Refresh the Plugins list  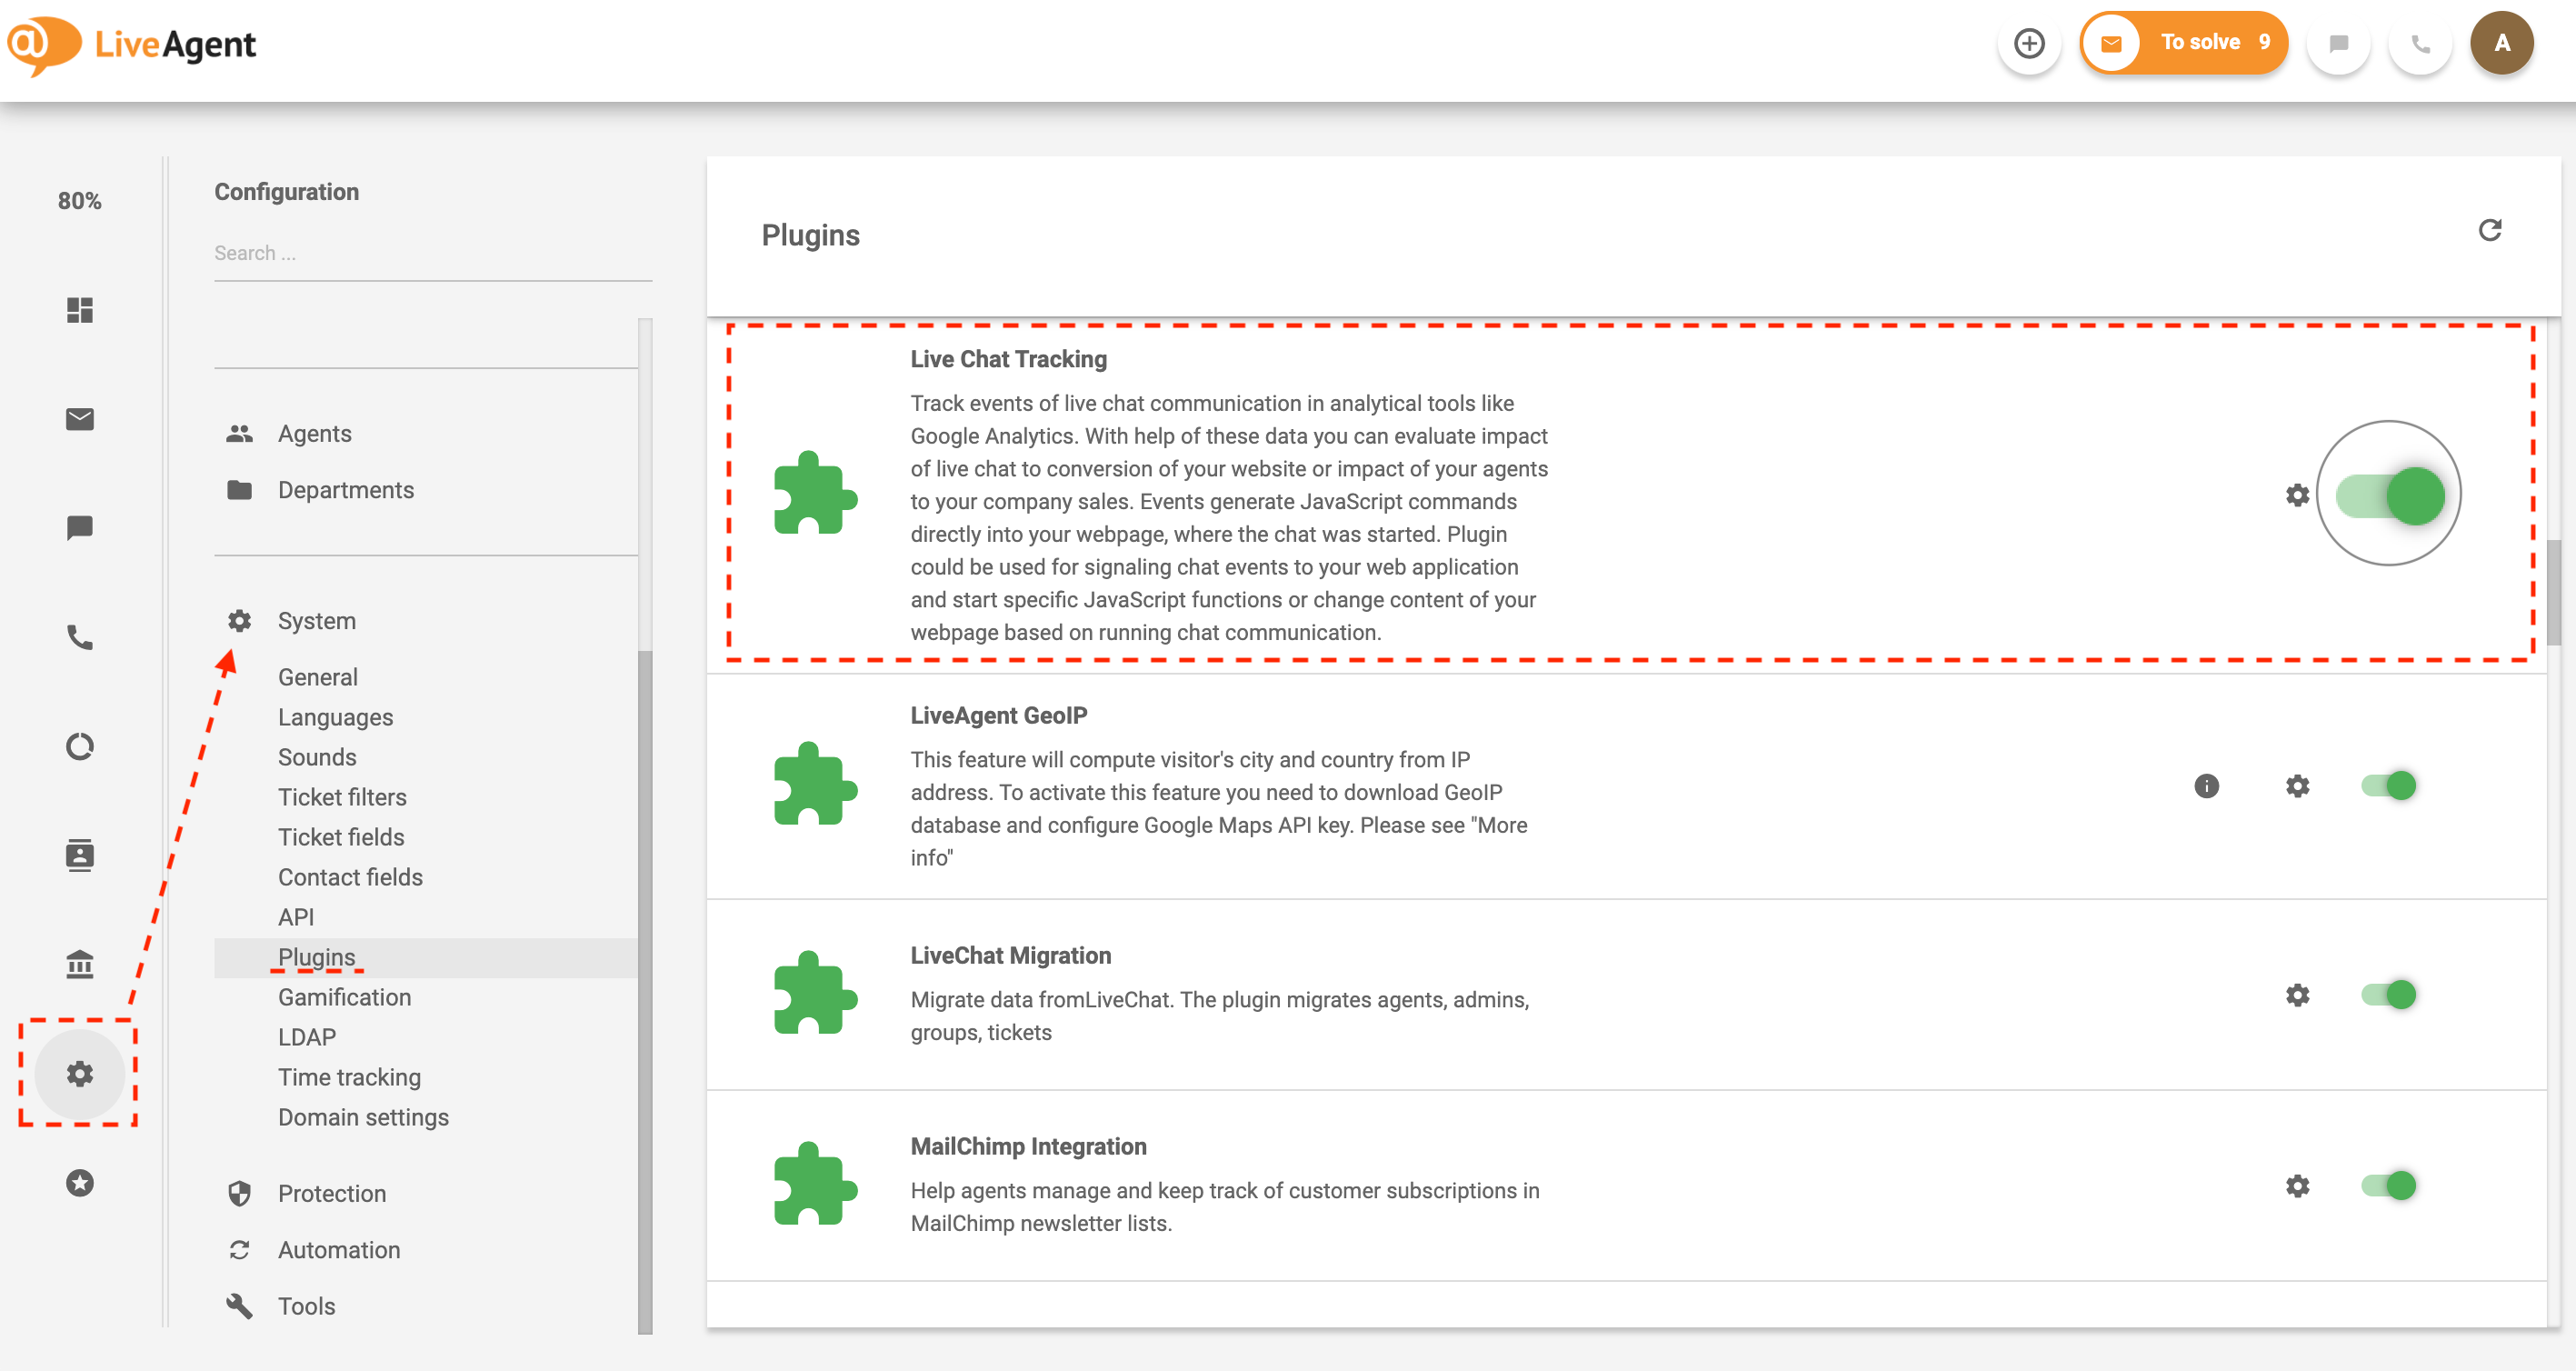tap(2490, 231)
